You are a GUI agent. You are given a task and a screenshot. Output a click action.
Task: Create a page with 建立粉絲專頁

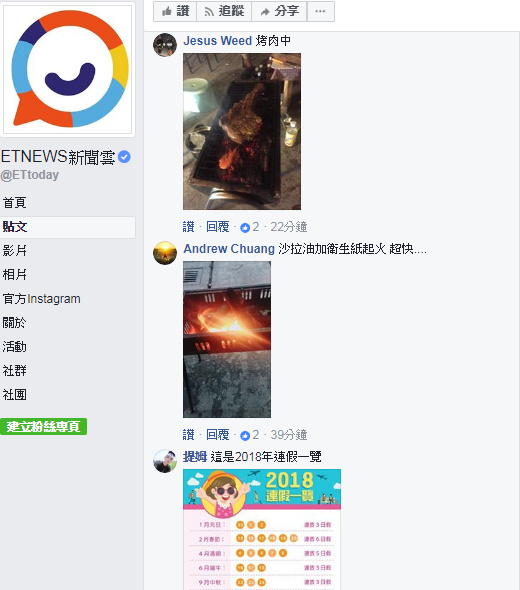click(x=43, y=427)
